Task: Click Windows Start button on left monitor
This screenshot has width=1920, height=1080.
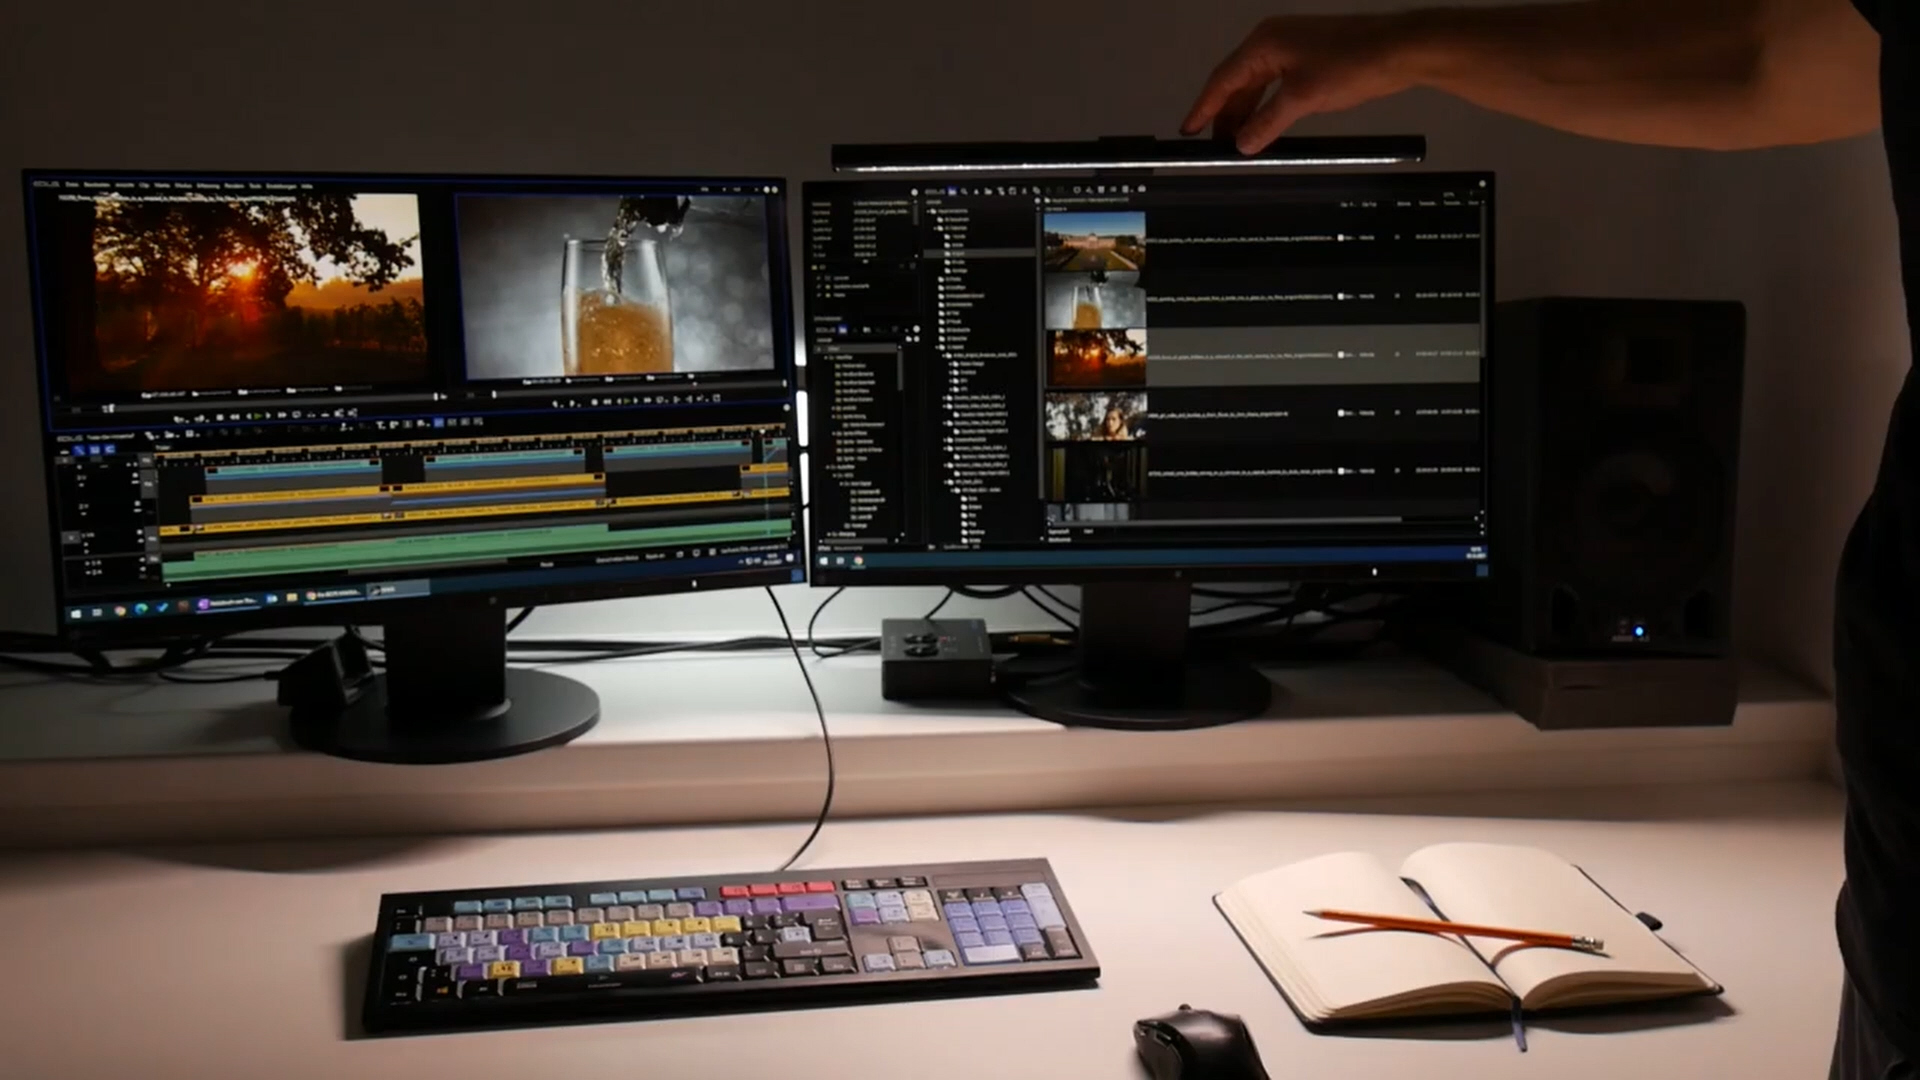Action: pos(76,612)
